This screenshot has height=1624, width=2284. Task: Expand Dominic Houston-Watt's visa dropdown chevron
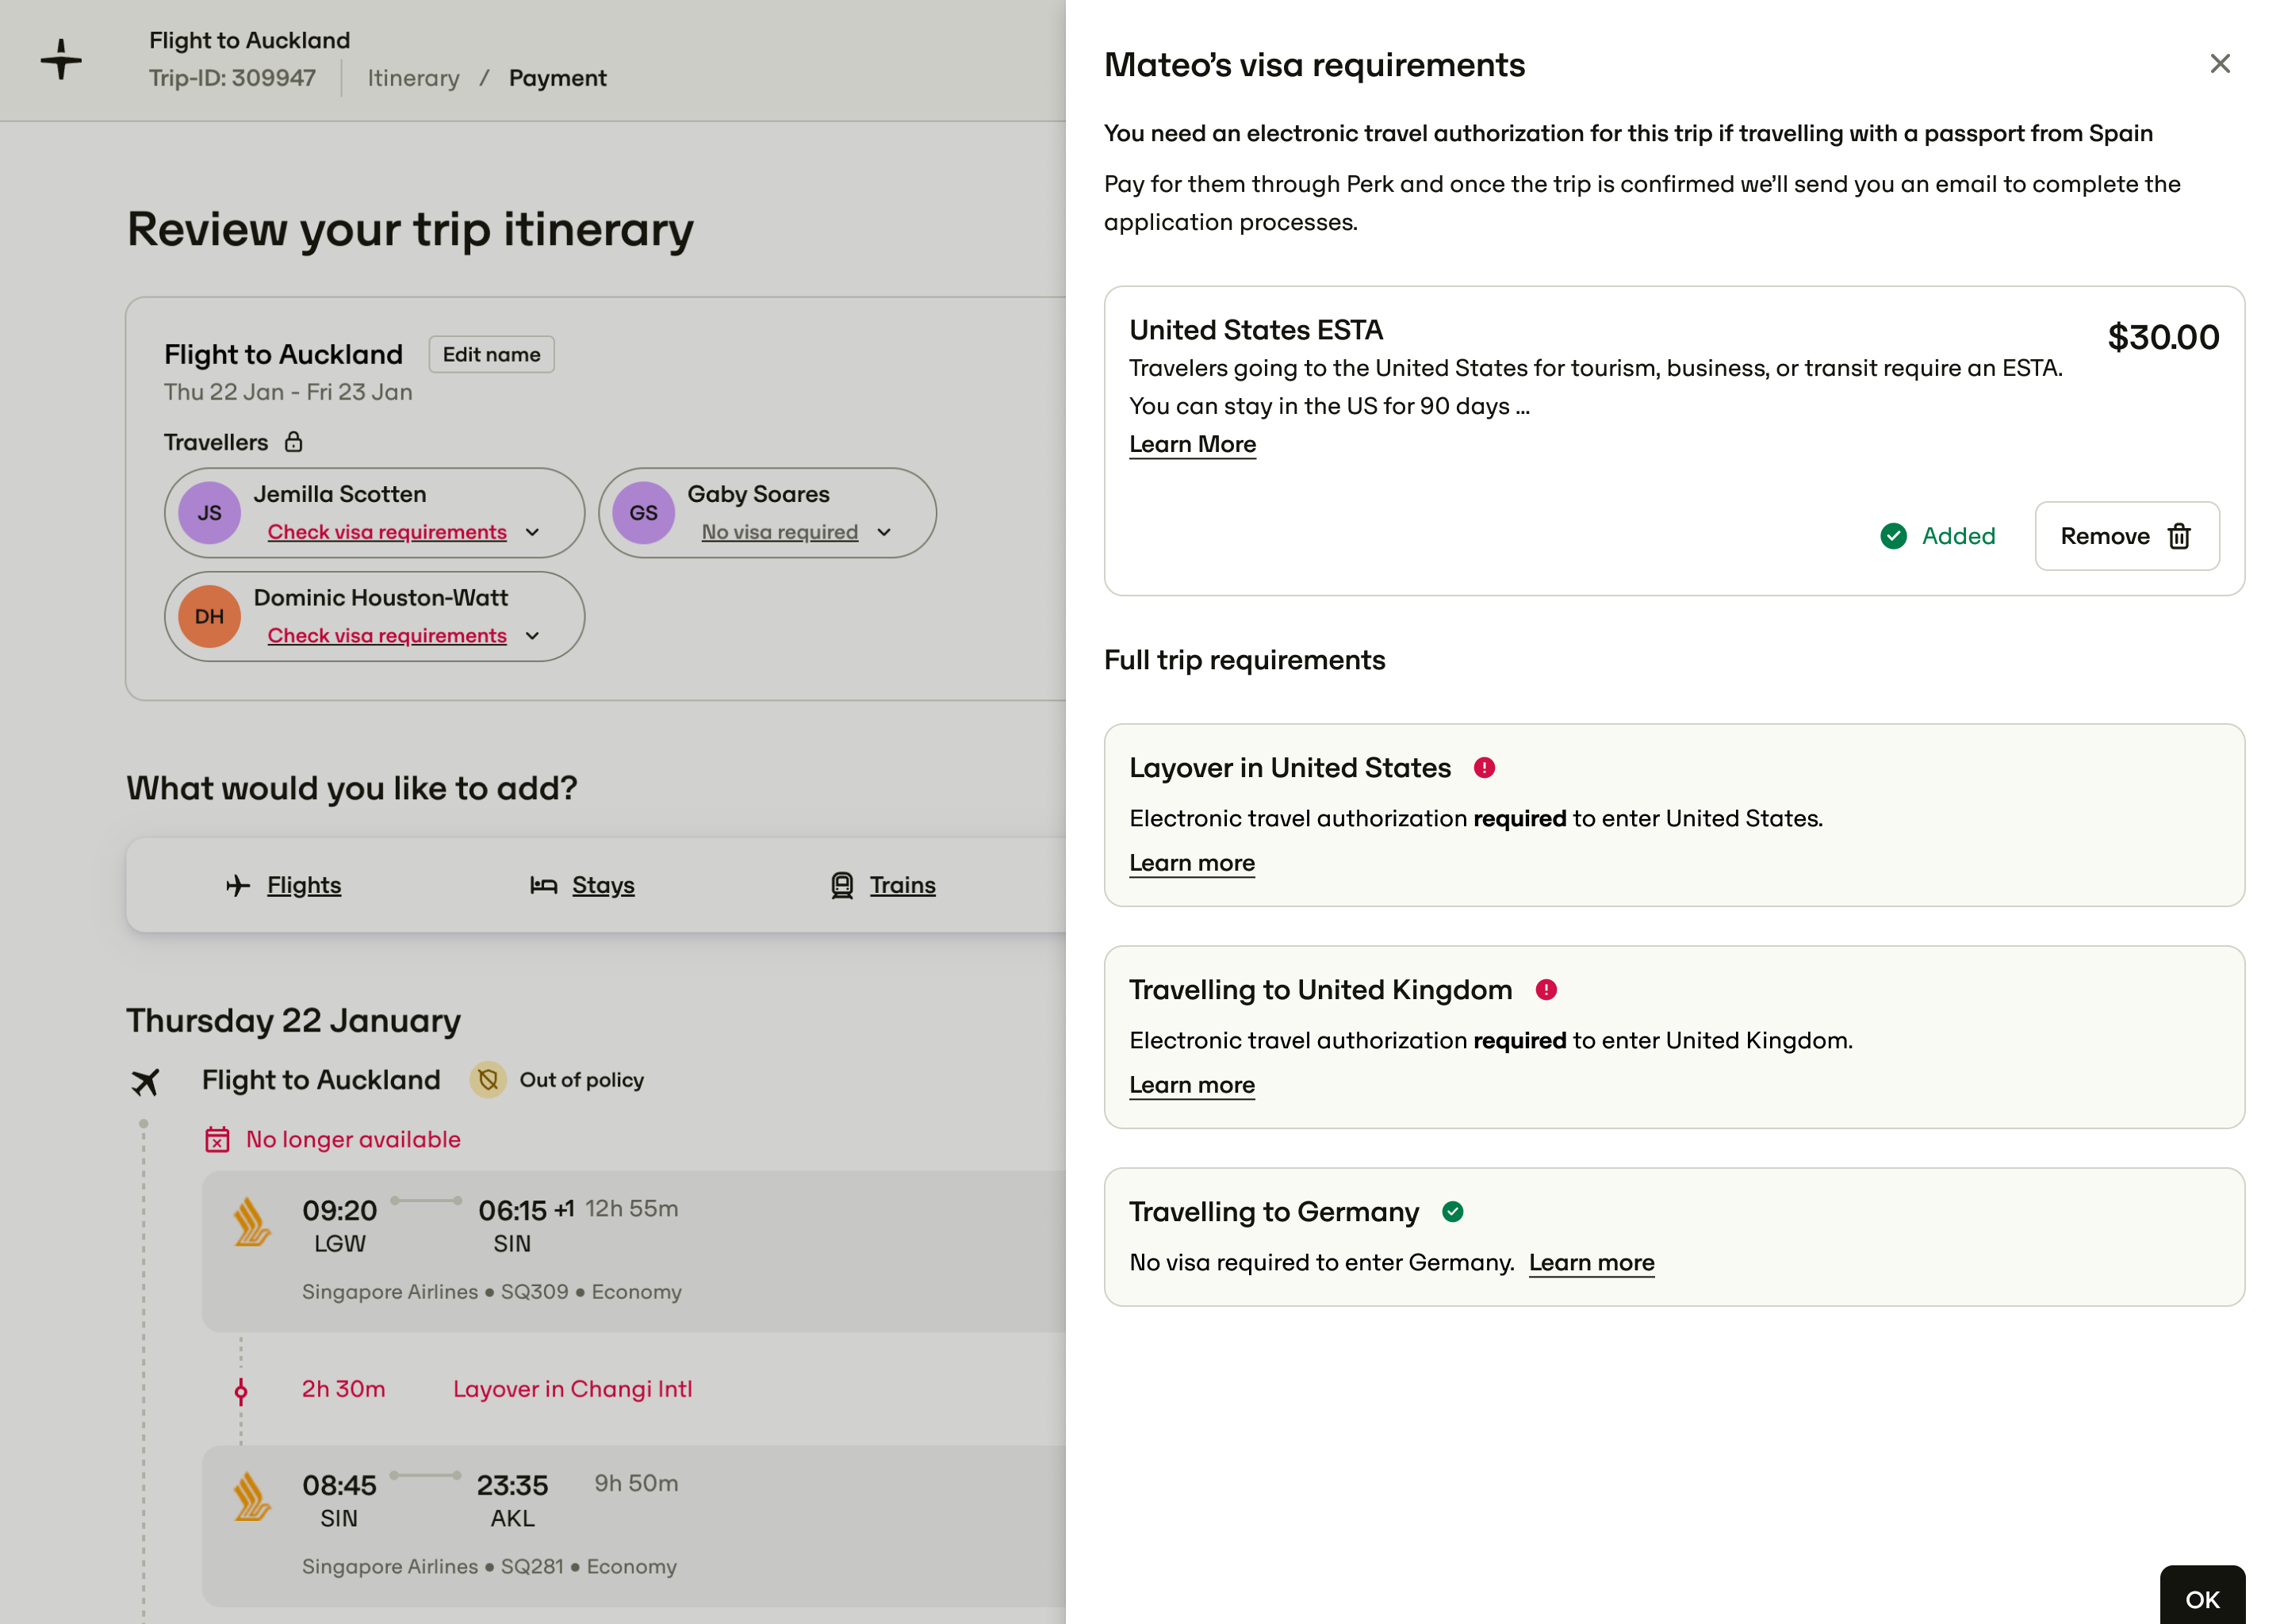click(x=532, y=636)
